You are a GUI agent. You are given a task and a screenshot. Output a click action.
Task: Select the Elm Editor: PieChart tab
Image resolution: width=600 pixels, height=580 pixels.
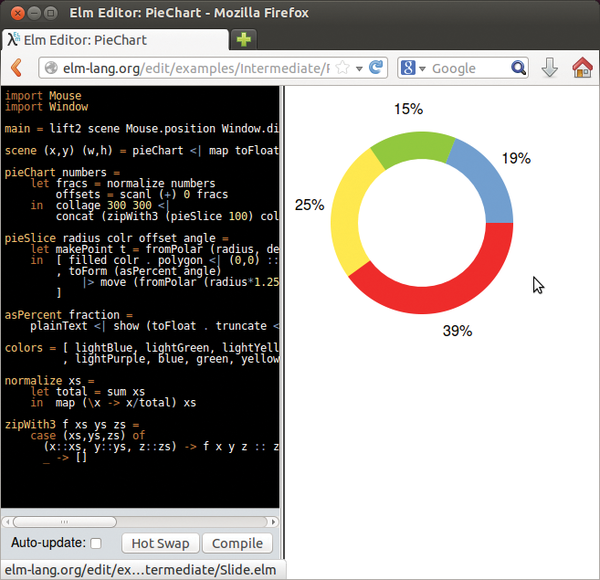pos(115,40)
